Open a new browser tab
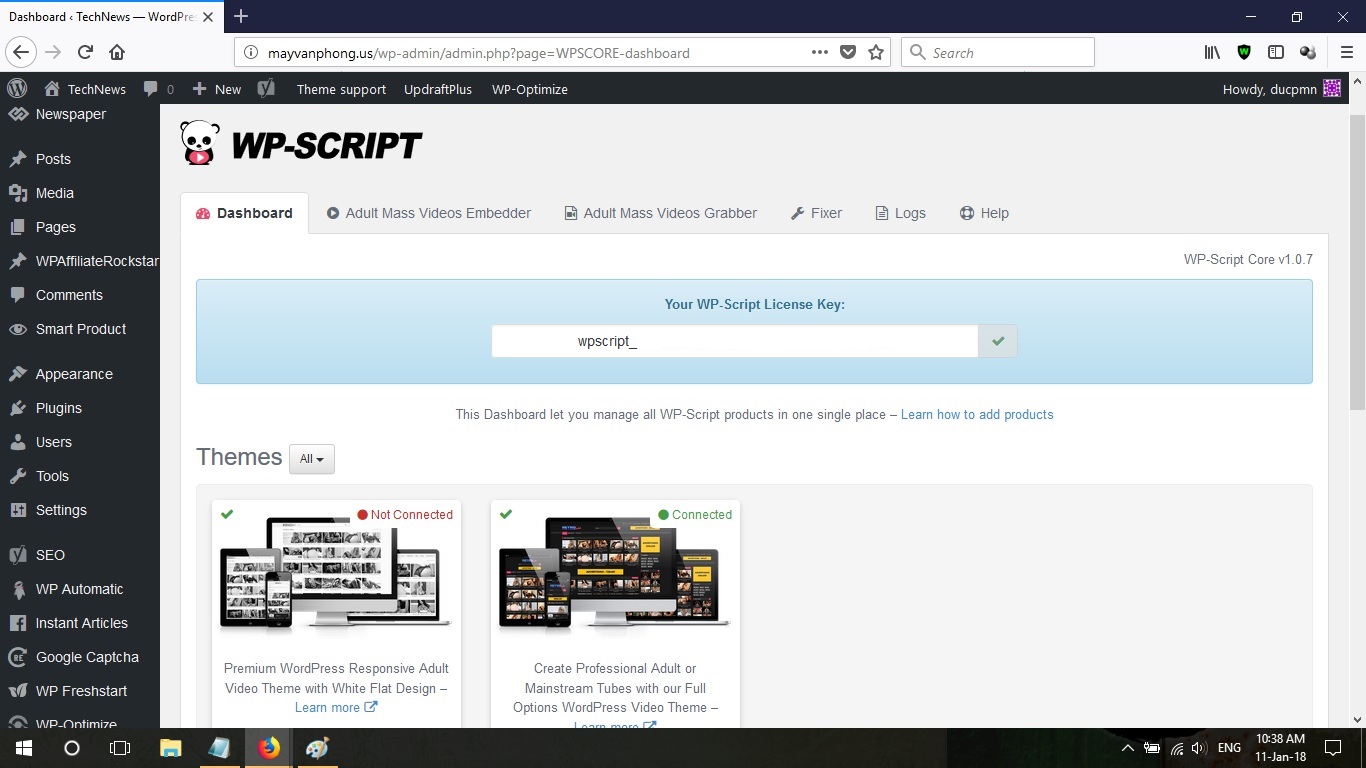 [241, 16]
